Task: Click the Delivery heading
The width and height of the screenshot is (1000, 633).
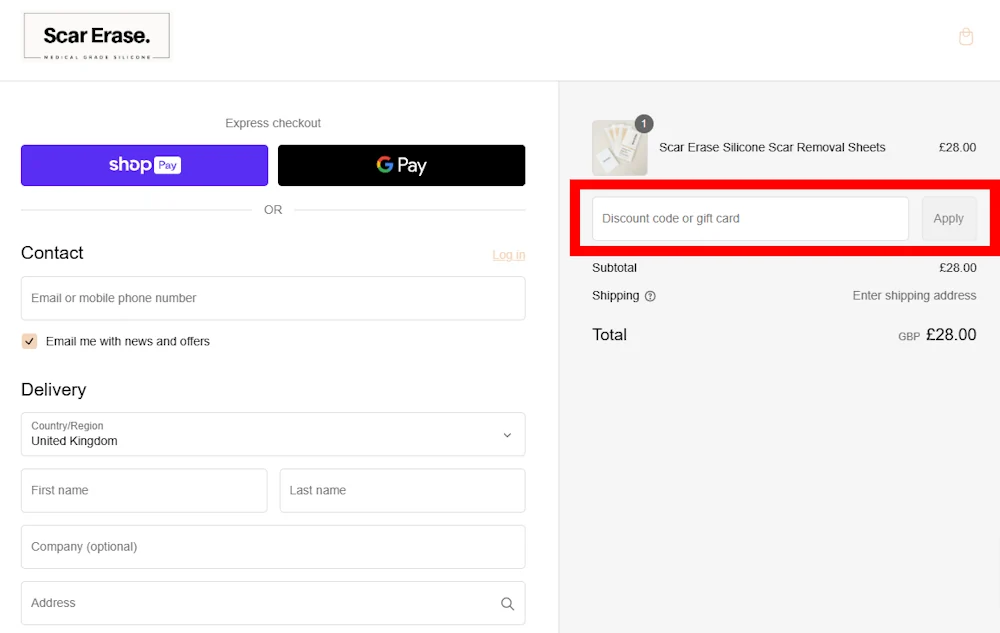Action: (x=54, y=389)
